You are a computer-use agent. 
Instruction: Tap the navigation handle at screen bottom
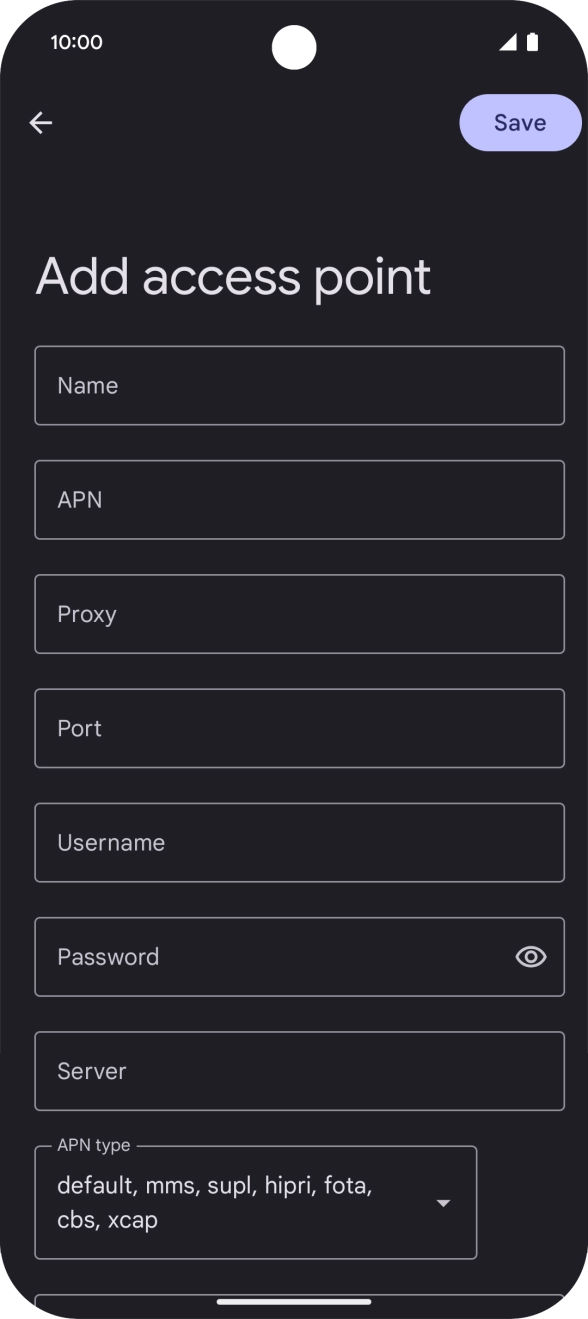294,1300
